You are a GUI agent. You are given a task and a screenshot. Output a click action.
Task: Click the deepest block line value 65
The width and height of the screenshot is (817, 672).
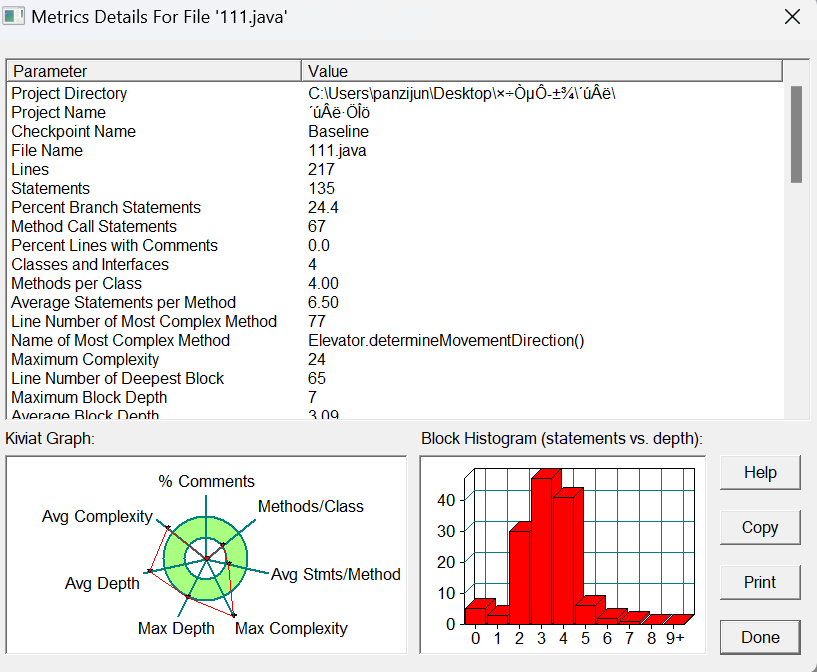pyautogui.click(x=316, y=378)
